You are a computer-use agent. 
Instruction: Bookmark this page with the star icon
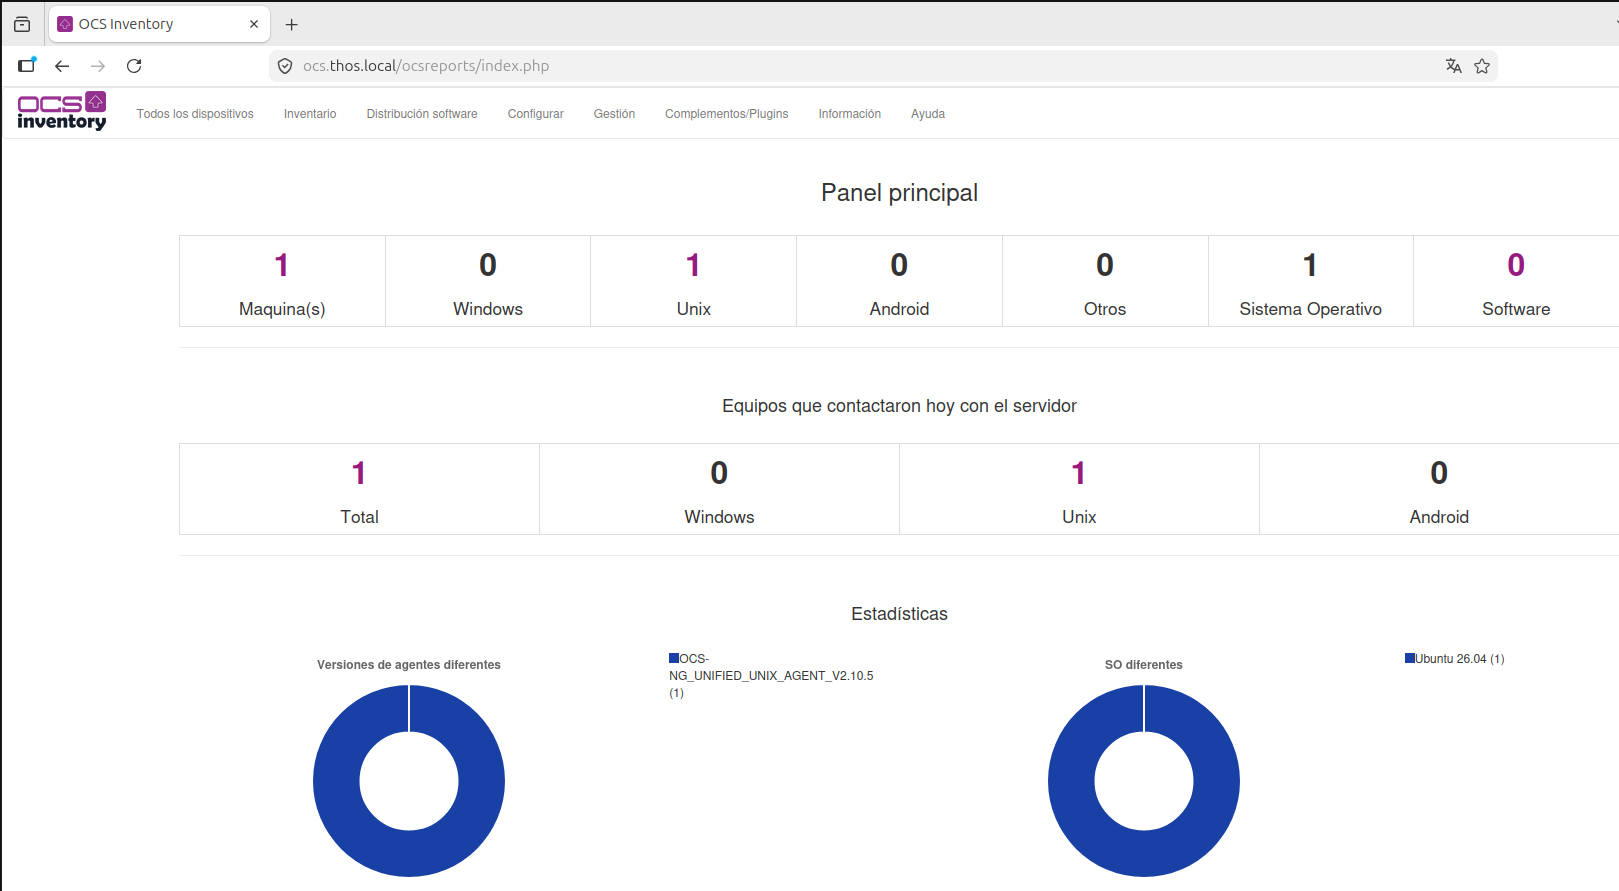coord(1482,66)
